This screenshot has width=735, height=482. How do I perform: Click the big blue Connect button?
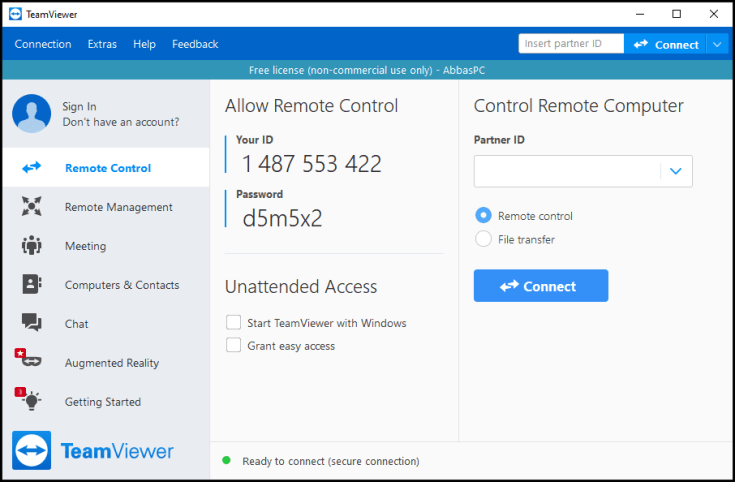(541, 286)
